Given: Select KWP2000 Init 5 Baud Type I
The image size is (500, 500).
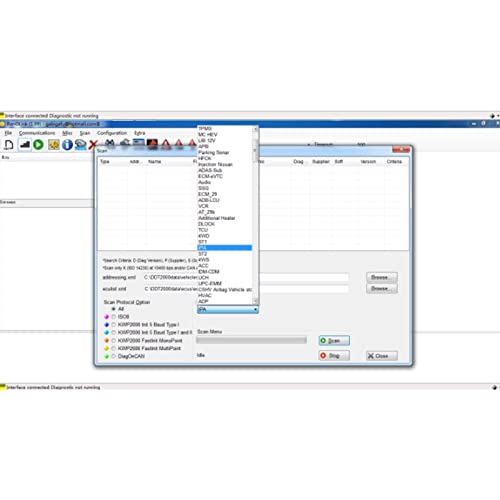Looking at the screenshot, I should point(114,325).
